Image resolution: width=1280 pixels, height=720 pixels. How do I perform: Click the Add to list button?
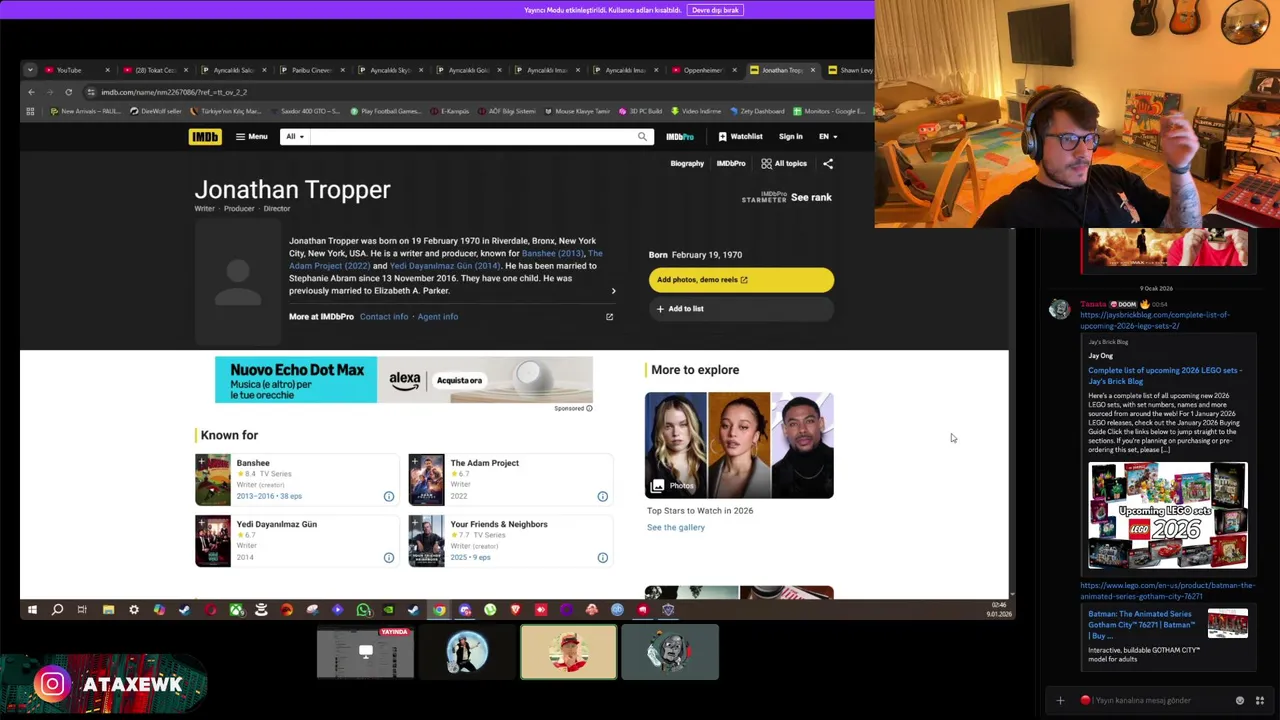(741, 308)
